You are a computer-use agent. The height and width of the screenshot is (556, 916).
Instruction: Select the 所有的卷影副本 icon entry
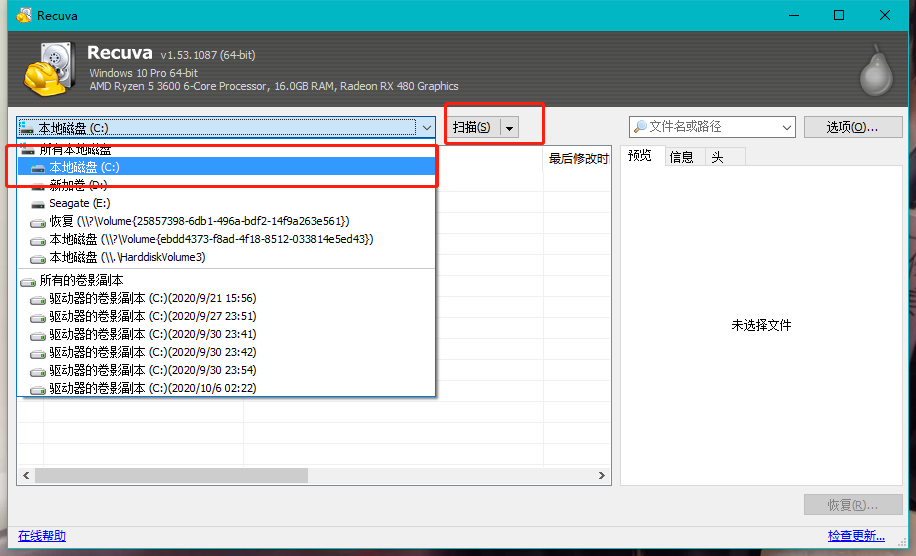coord(27,281)
